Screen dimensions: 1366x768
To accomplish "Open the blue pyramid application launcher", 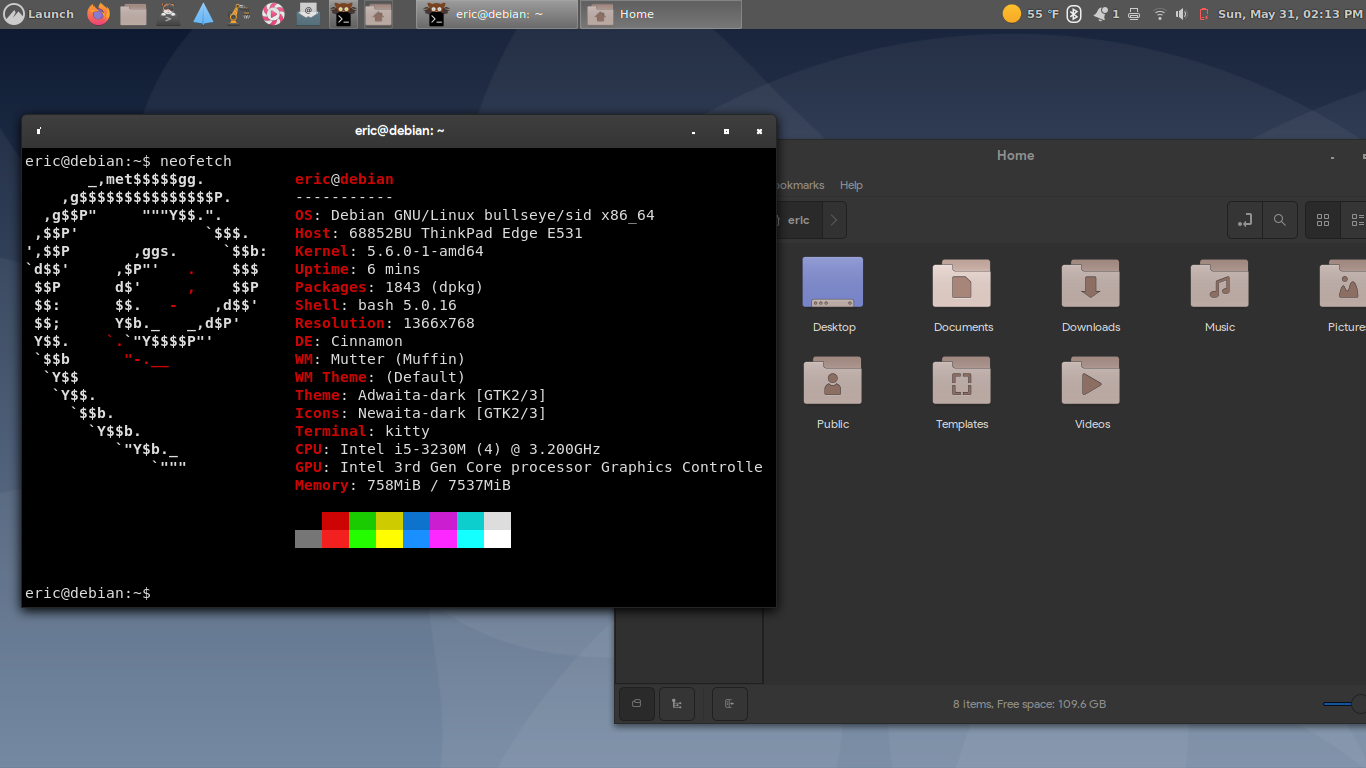I will [204, 14].
